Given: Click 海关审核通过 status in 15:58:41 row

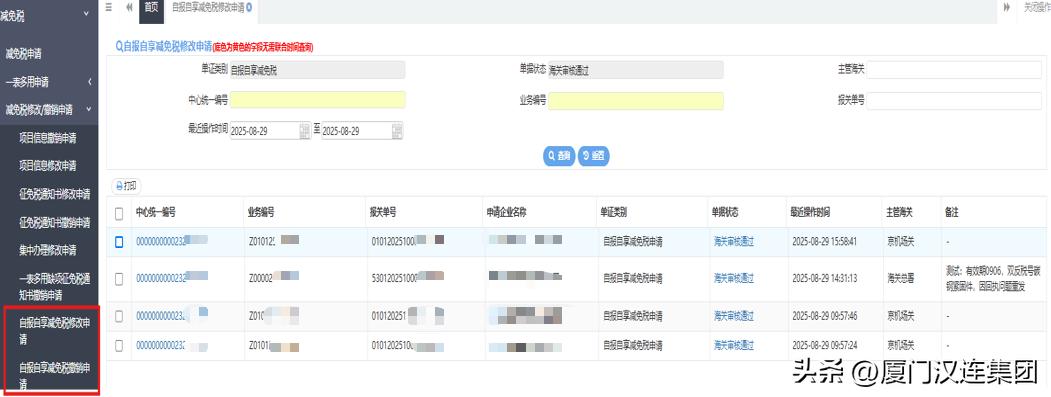Looking at the screenshot, I should (x=734, y=241).
